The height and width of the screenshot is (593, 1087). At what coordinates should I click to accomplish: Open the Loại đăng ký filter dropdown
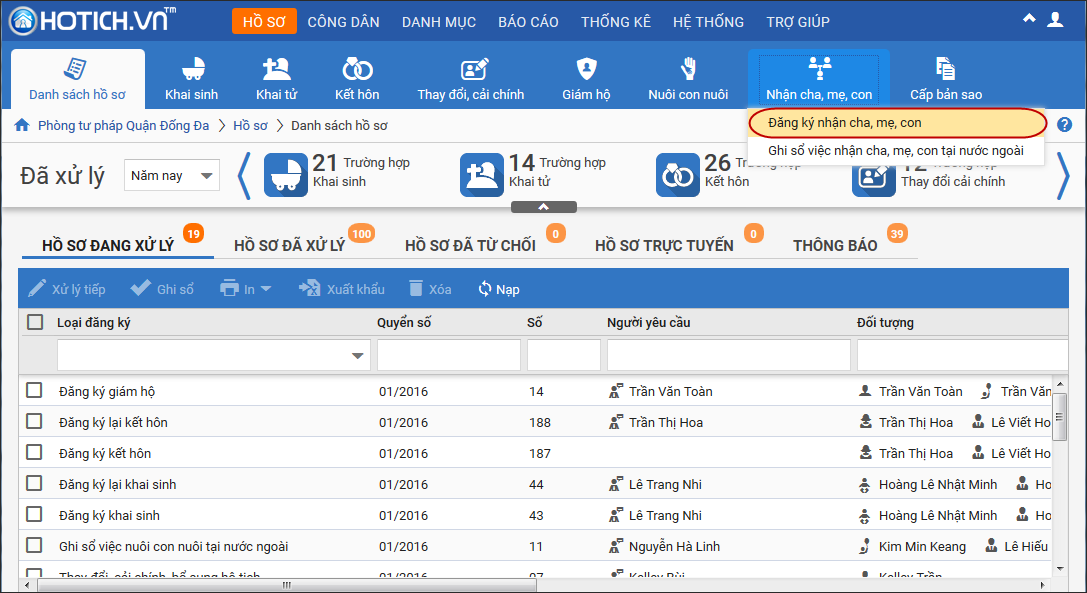358,356
